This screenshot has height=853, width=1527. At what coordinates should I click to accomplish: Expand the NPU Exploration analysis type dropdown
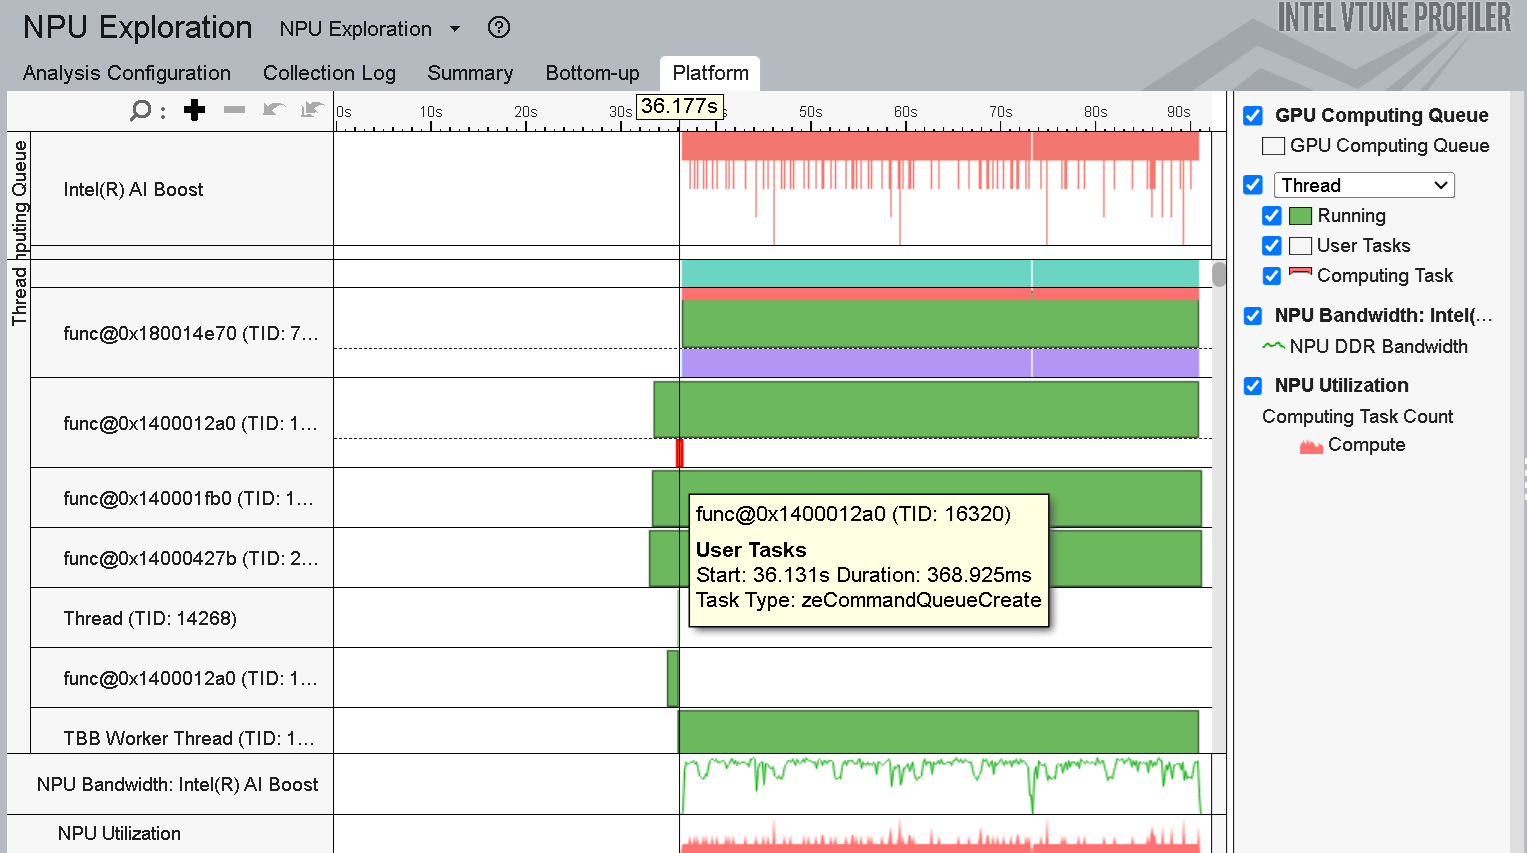click(455, 29)
